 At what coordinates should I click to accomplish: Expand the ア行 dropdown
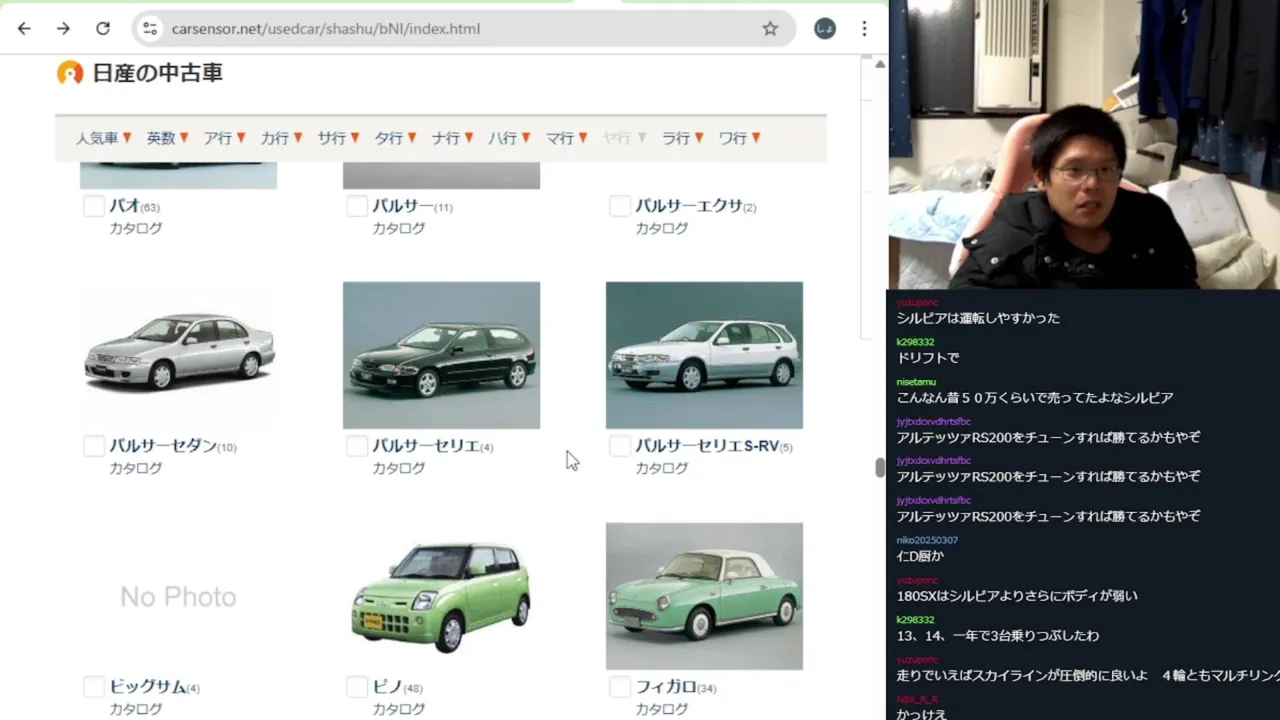pos(225,138)
